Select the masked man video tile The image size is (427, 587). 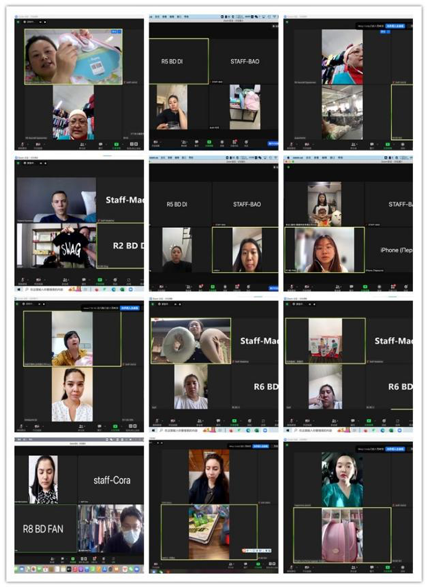click(x=111, y=528)
